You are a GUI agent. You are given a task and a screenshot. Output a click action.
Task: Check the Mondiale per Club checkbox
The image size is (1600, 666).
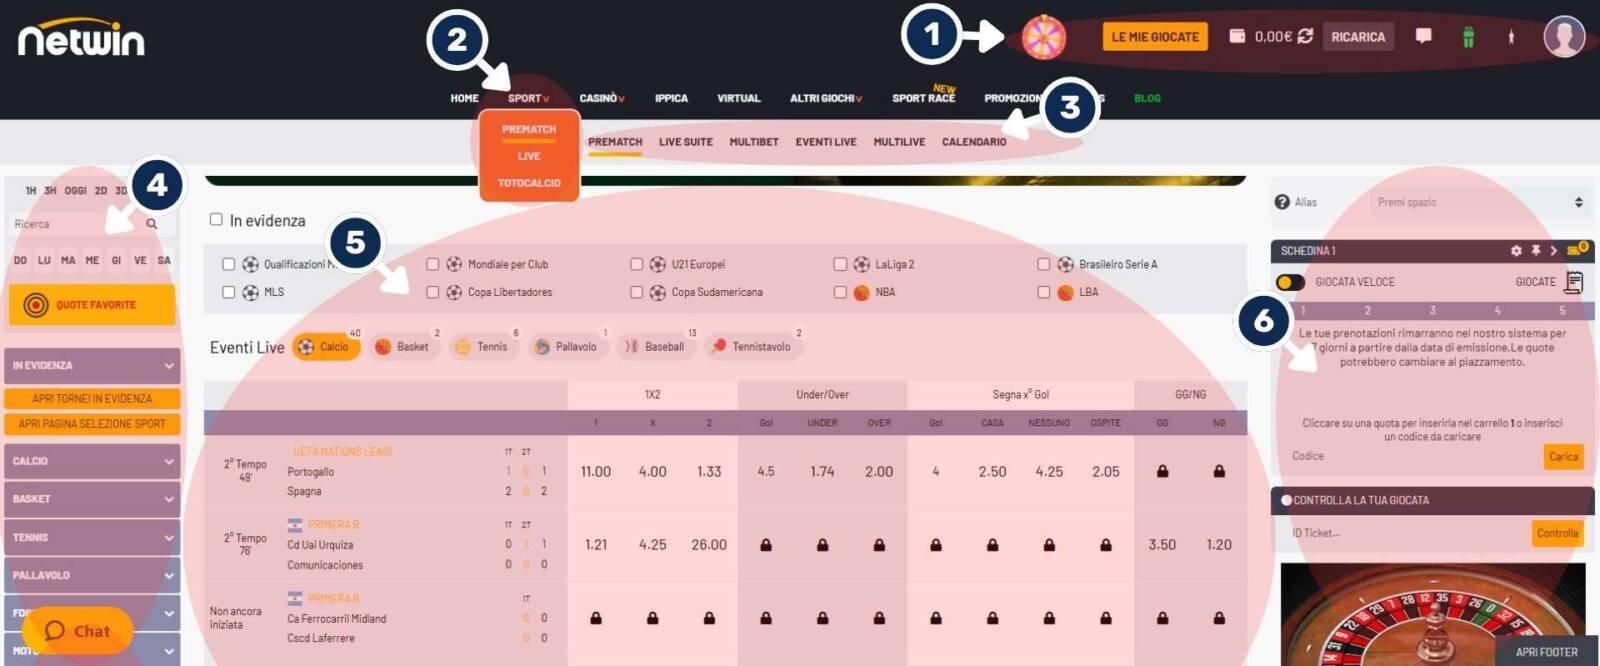coord(433,264)
